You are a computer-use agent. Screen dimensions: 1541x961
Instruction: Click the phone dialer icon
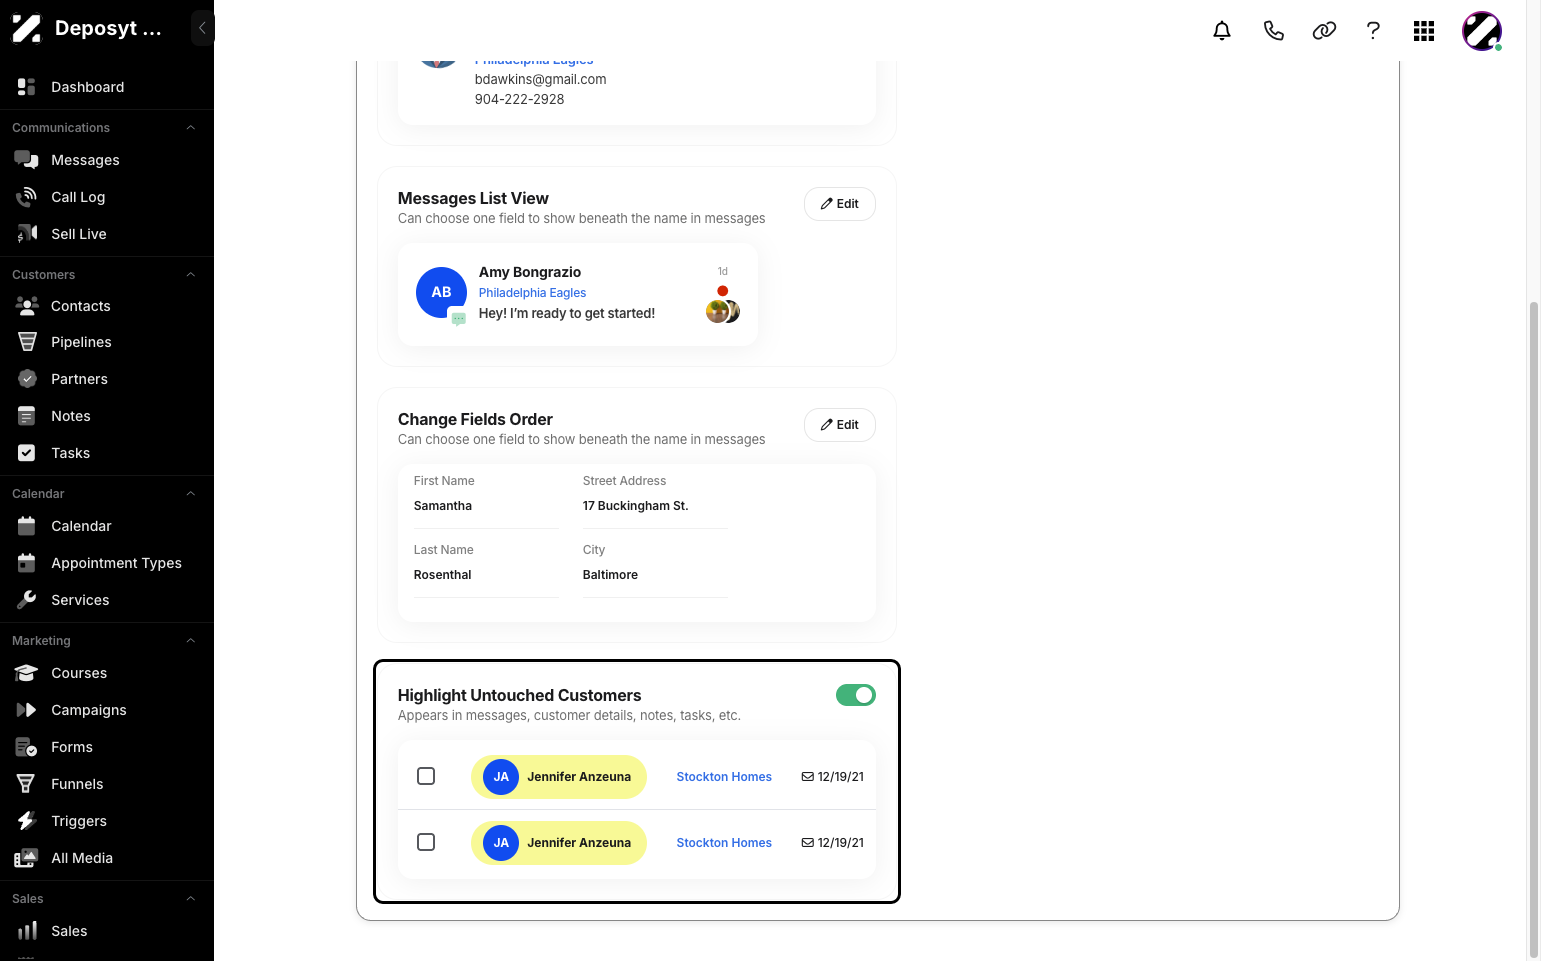(1273, 31)
